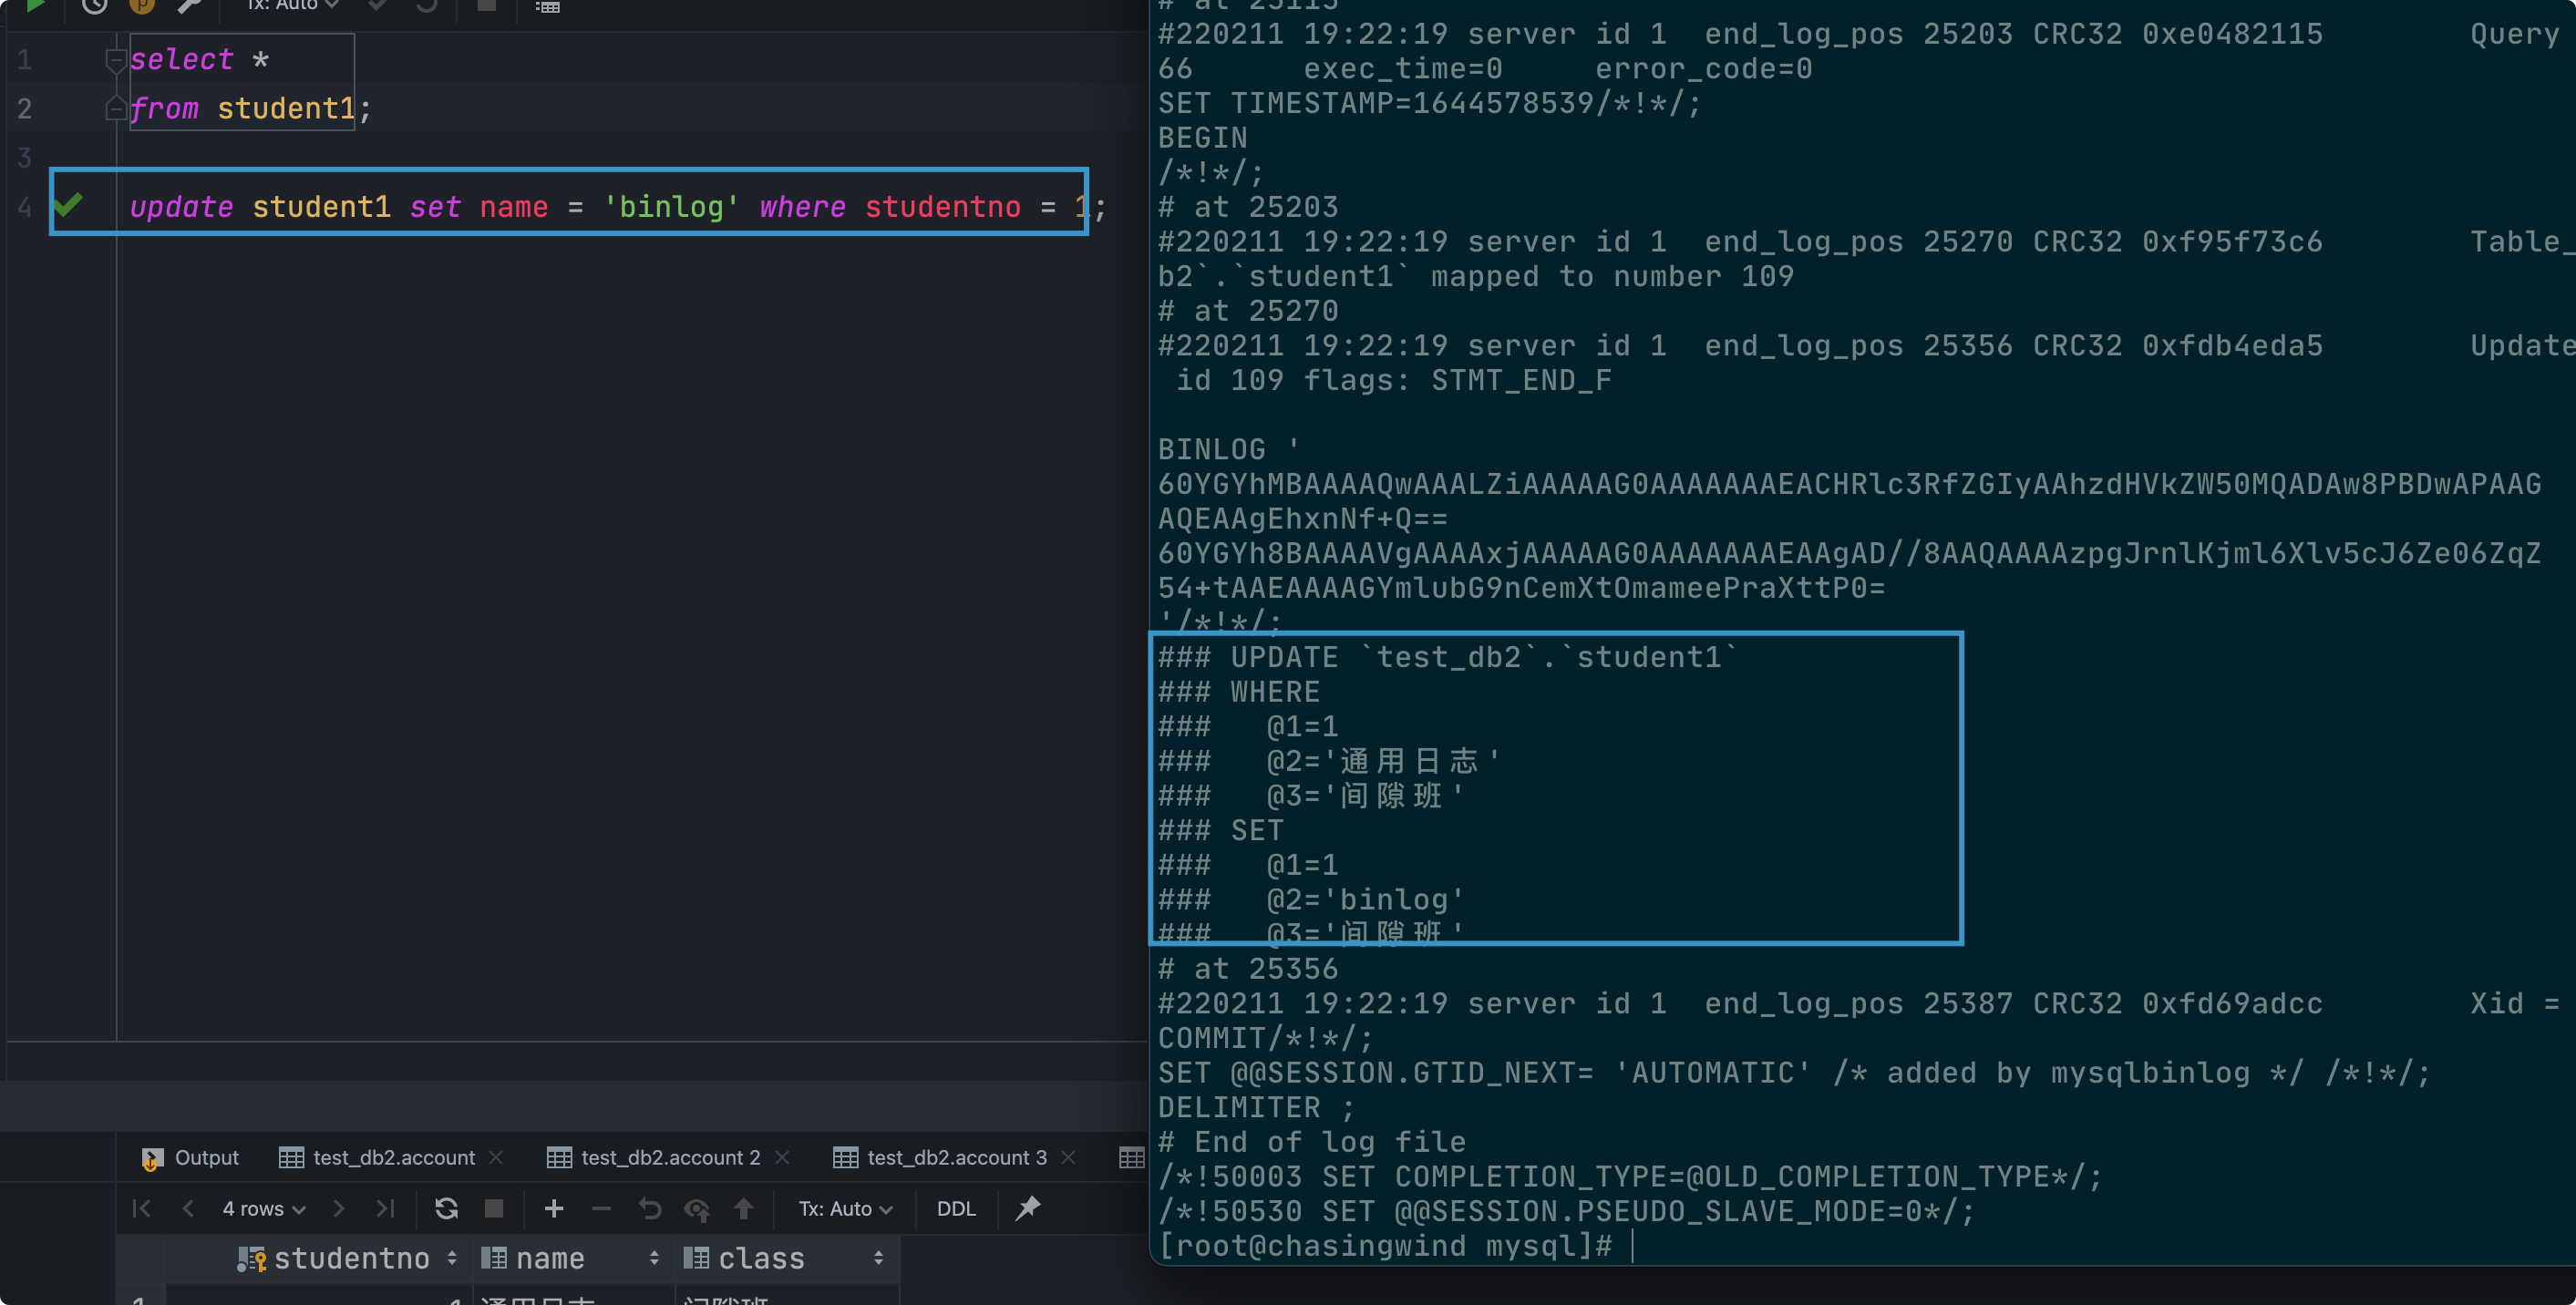Click the Output tab icon
The width and height of the screenshot is (2576, 1305).
tap(151, 1158)
